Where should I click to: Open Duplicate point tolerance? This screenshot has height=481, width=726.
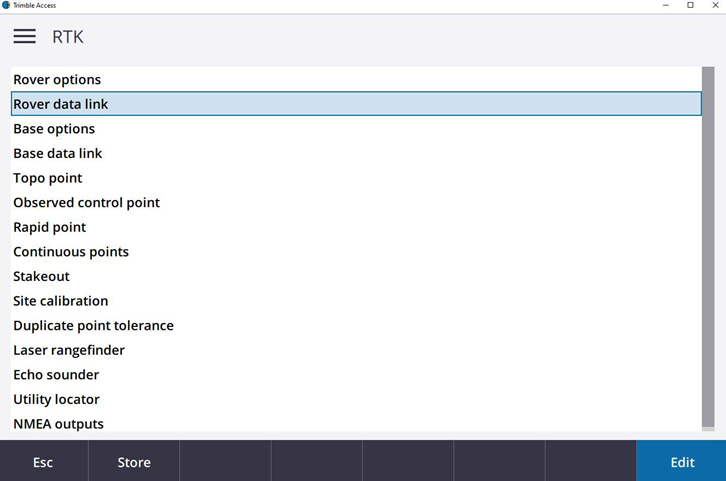pos(93,326)
